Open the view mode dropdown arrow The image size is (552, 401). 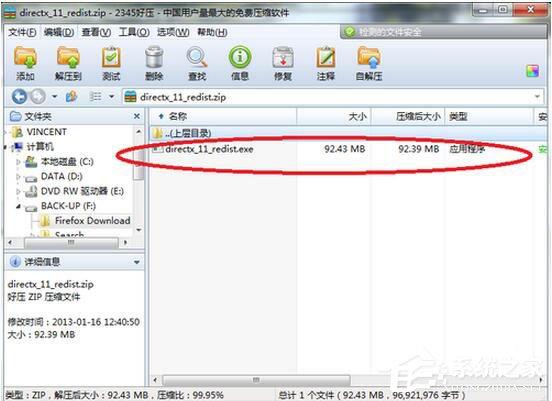pos(112,96)
